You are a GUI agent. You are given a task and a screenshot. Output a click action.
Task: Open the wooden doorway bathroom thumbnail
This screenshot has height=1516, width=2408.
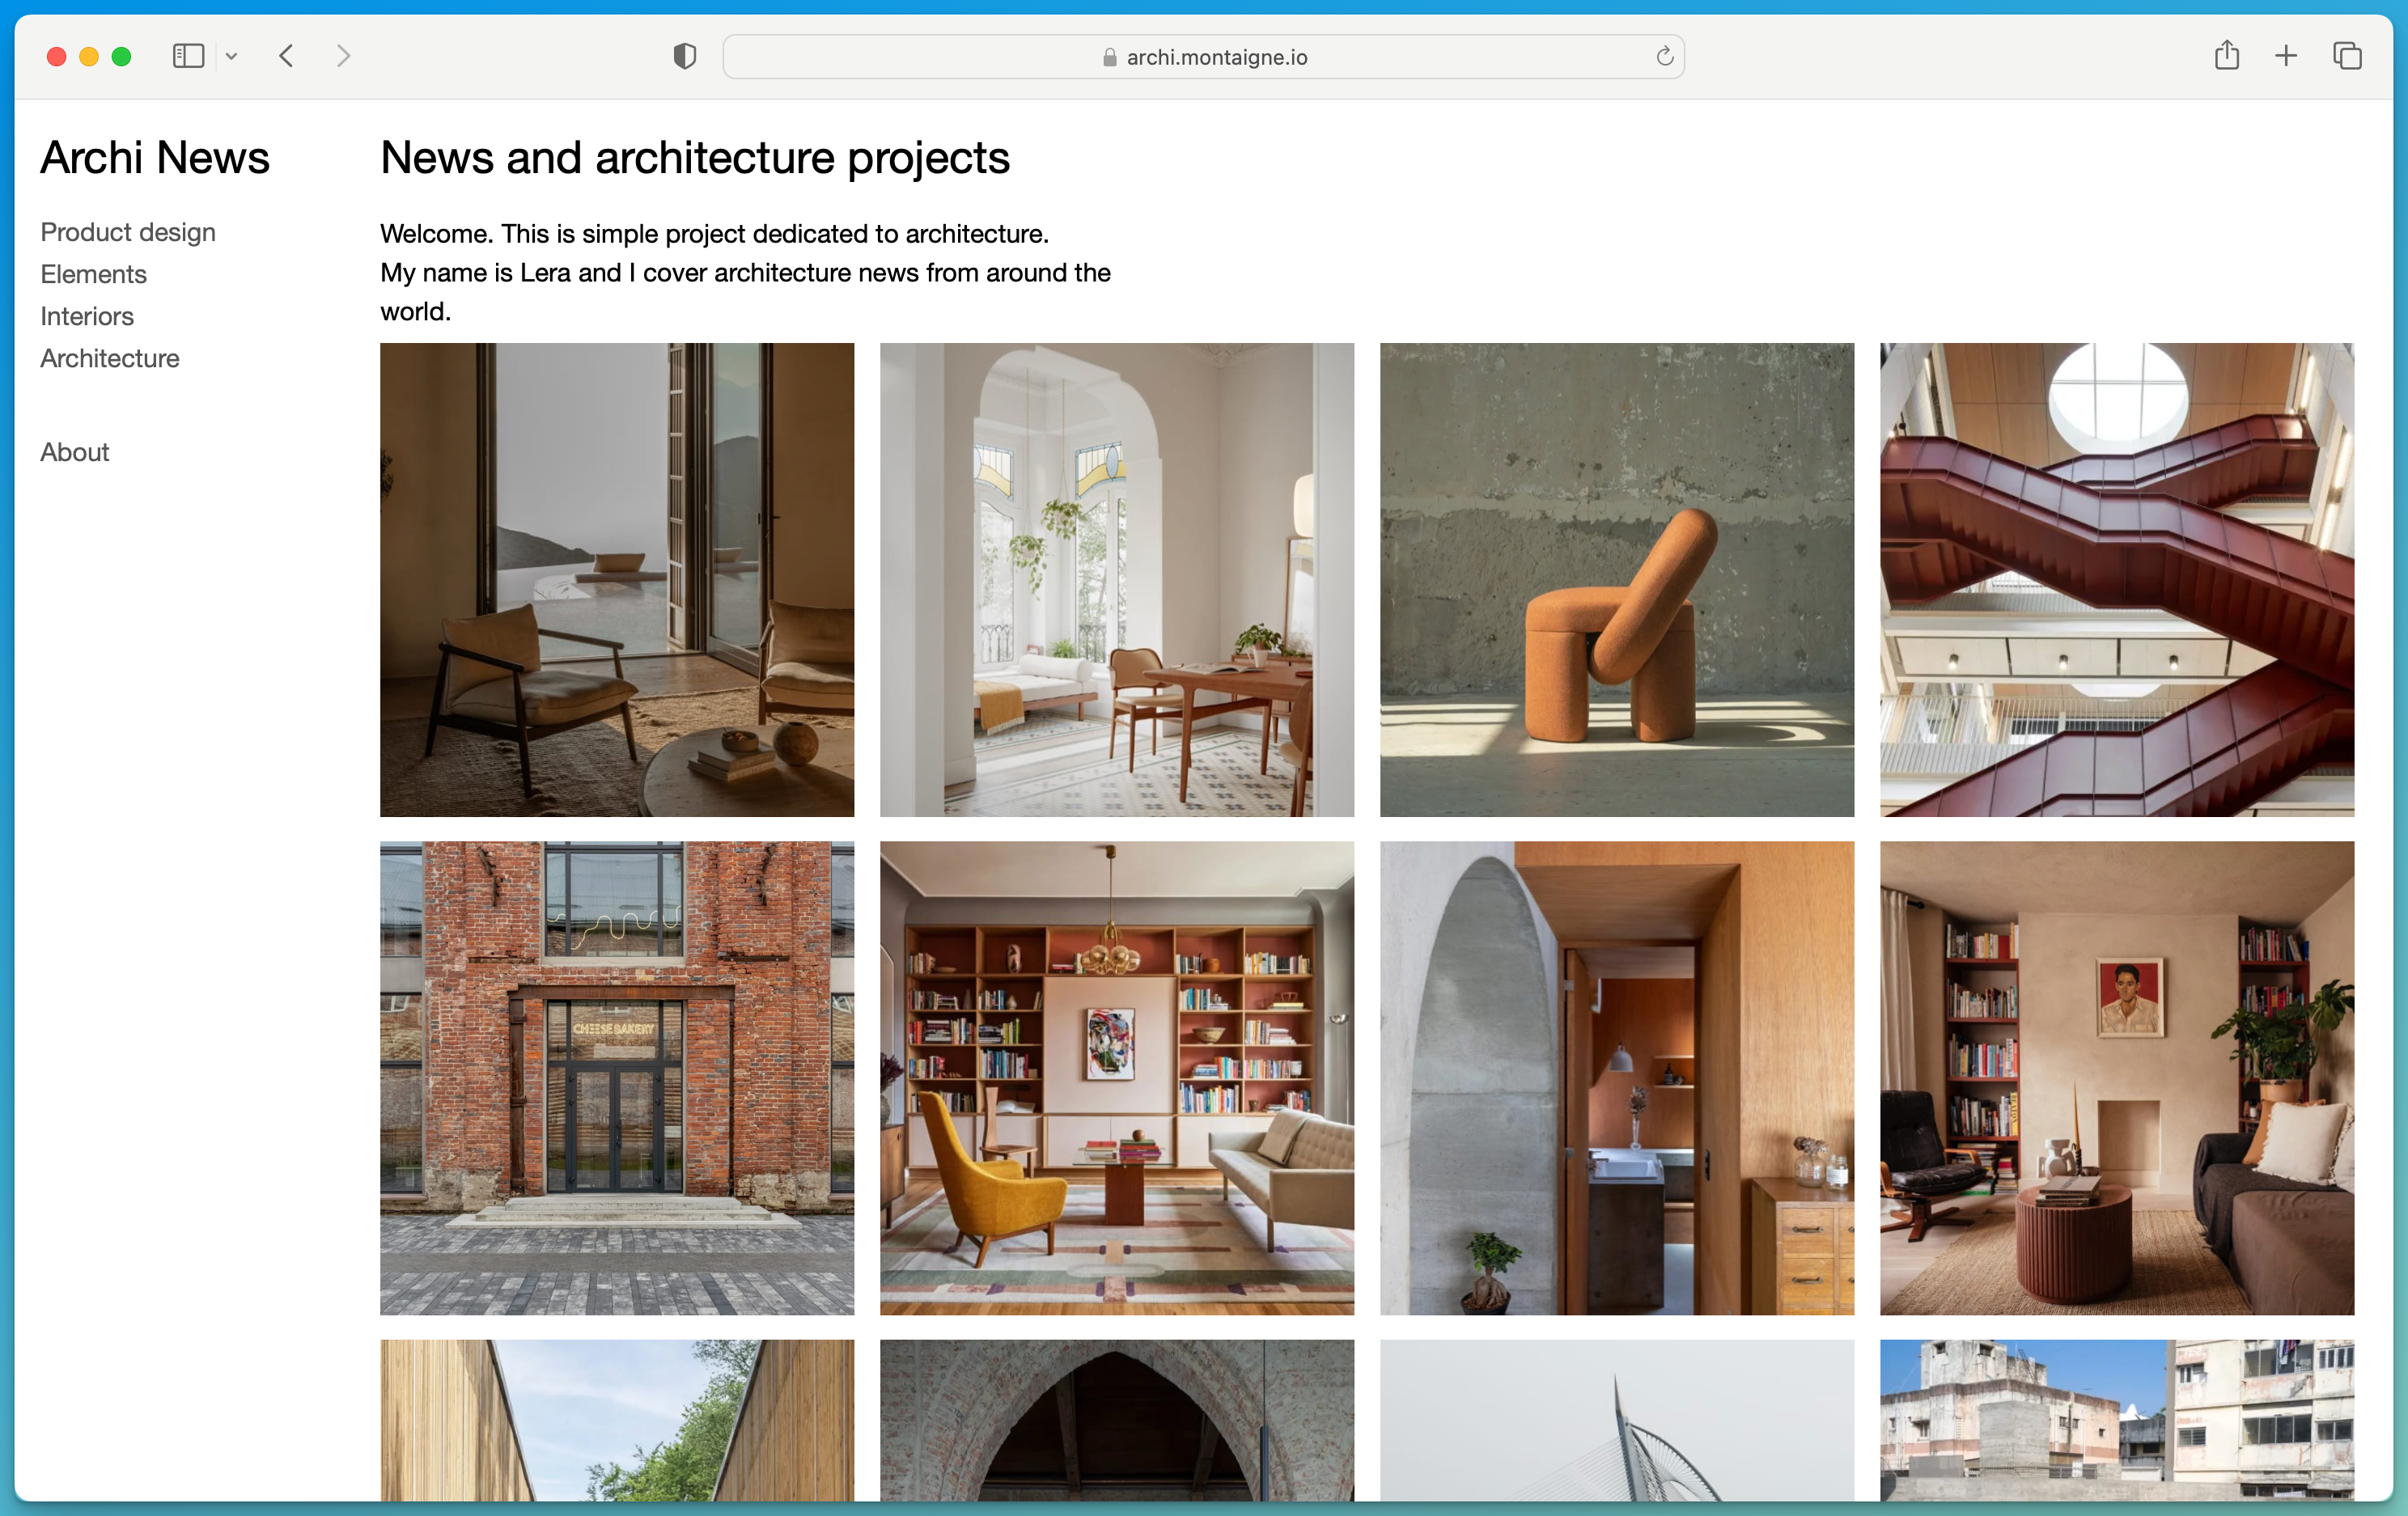[x=1617, y=1078]
